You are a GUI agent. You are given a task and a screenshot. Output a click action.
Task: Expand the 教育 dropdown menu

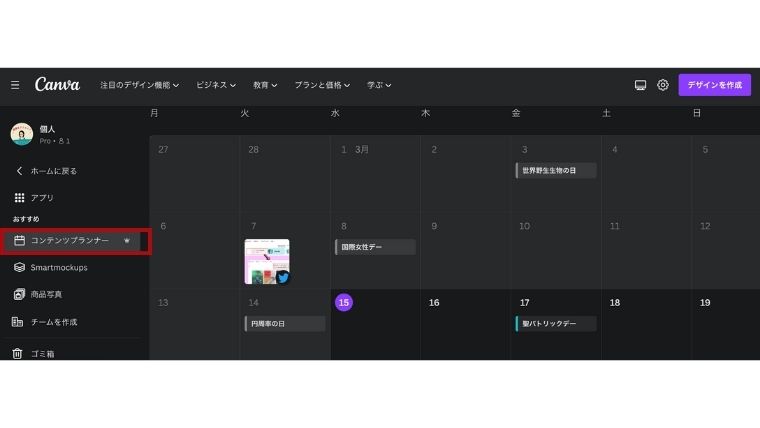(x=265, y=85)
